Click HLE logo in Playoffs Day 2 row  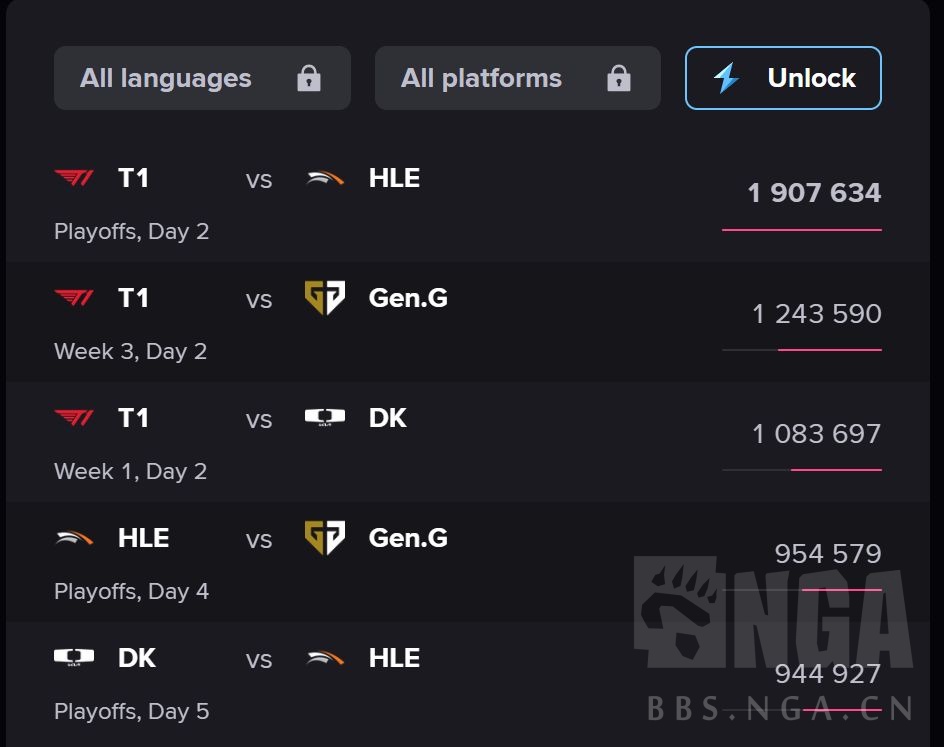[x=325, y=178]
